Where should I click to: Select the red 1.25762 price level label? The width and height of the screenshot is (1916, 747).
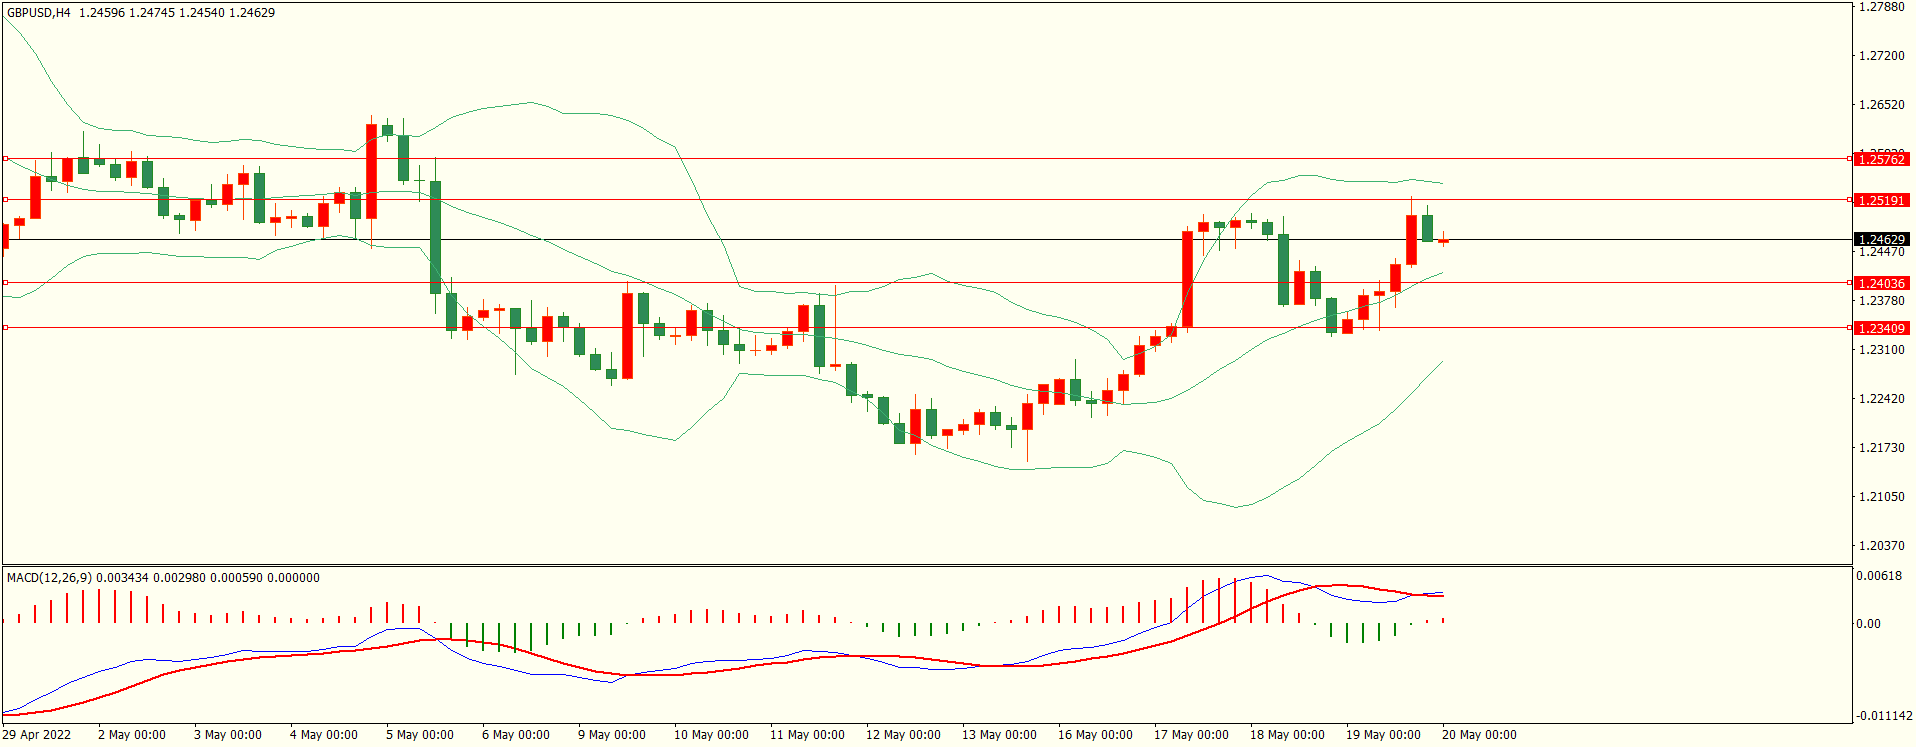(x=1881, y=159)
